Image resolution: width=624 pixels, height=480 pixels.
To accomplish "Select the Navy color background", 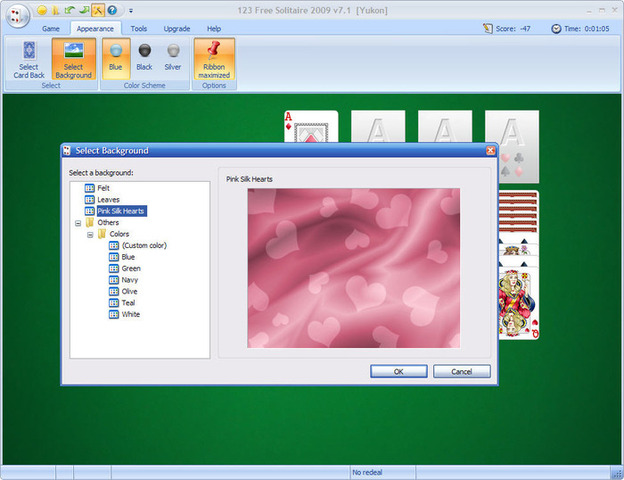I will pyautogui.click(x=130, y=280).
